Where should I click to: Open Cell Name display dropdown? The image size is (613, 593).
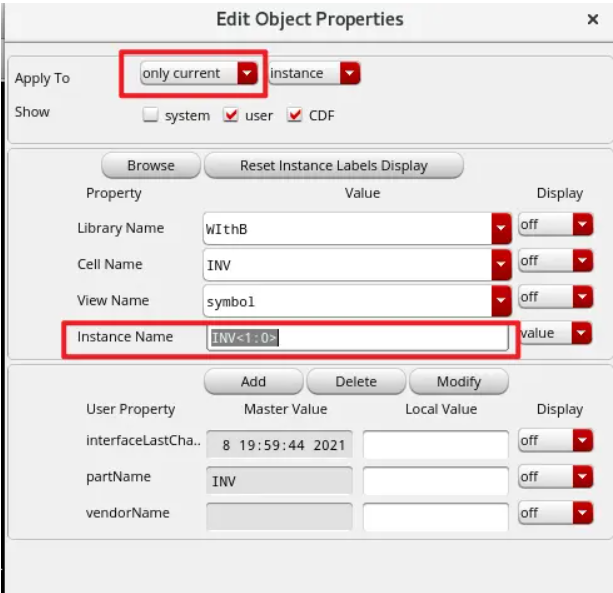(x=556, y=261)
